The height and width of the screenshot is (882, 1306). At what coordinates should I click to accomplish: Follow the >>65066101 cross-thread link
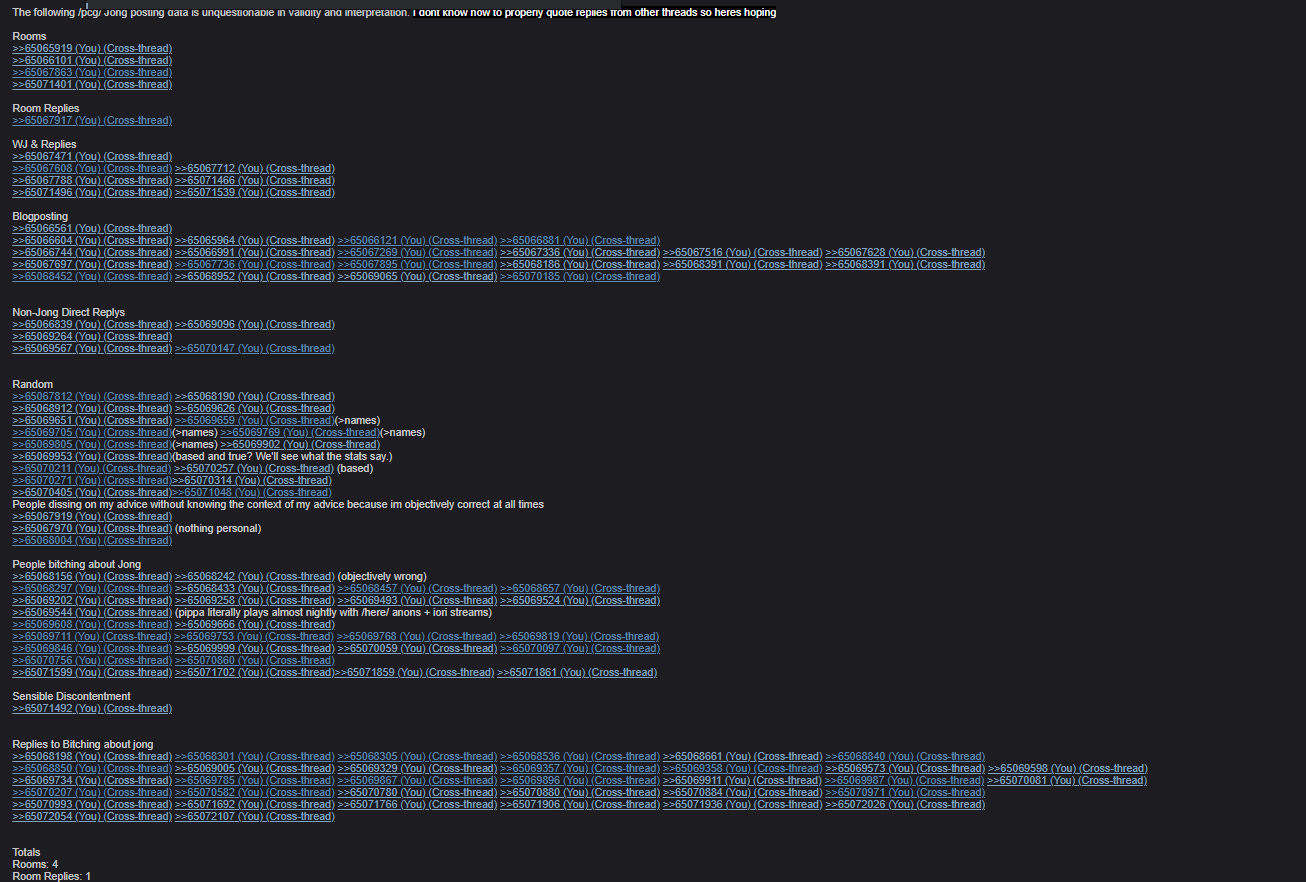(92, 60)
